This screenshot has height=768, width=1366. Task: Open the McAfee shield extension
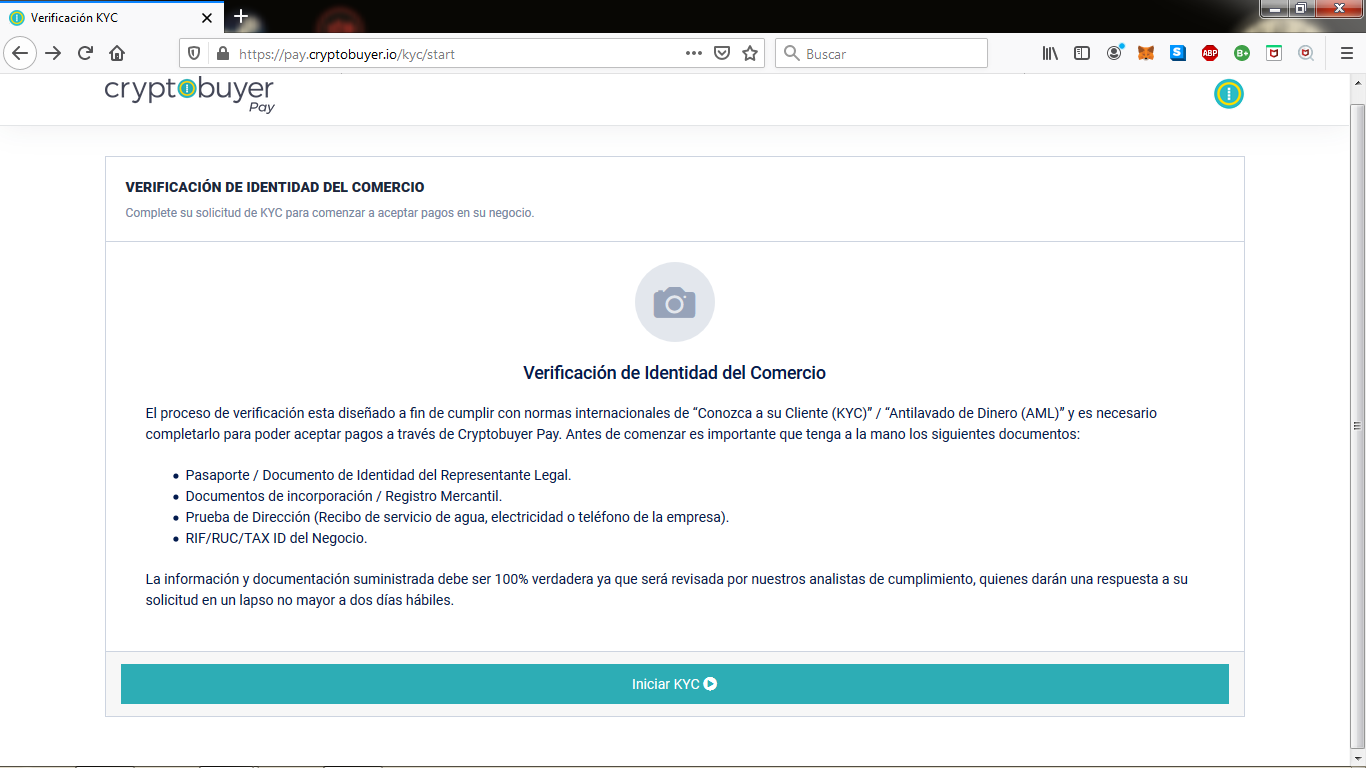coord(1274,54)
